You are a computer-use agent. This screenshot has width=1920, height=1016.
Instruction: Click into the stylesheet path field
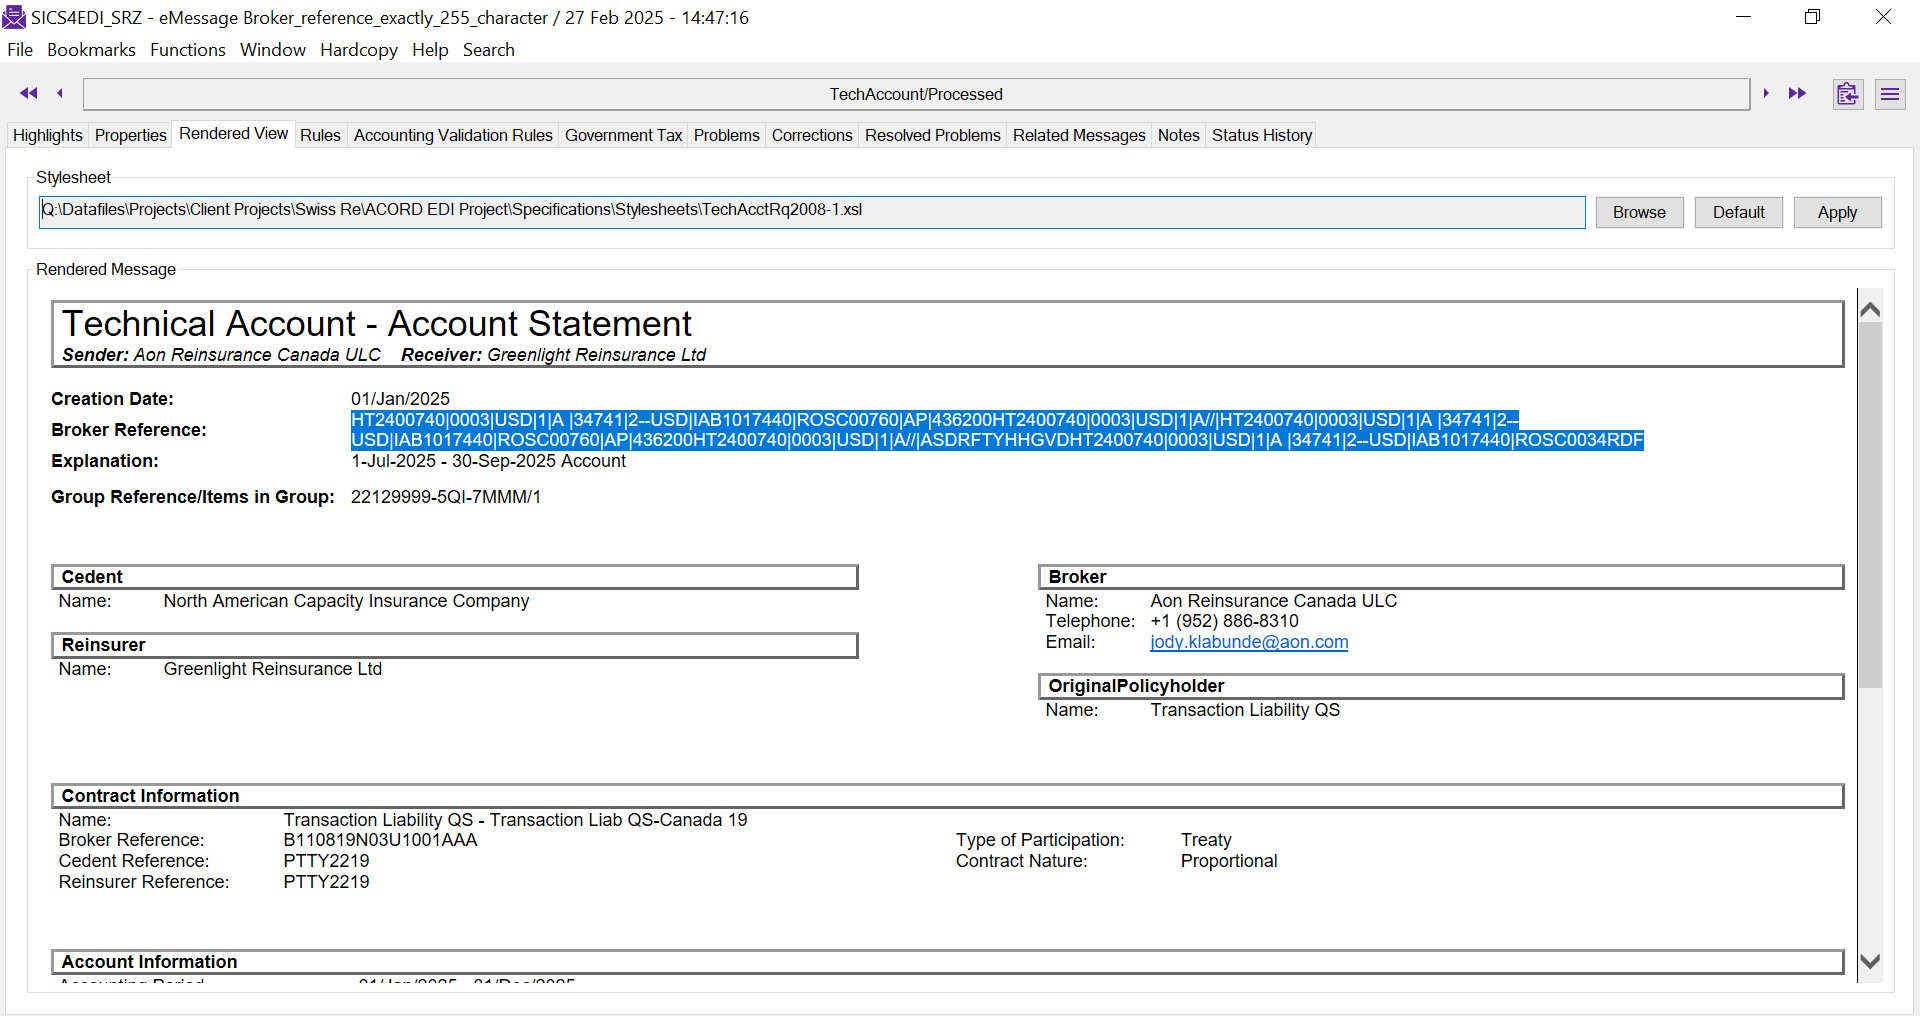coord(811,211)
